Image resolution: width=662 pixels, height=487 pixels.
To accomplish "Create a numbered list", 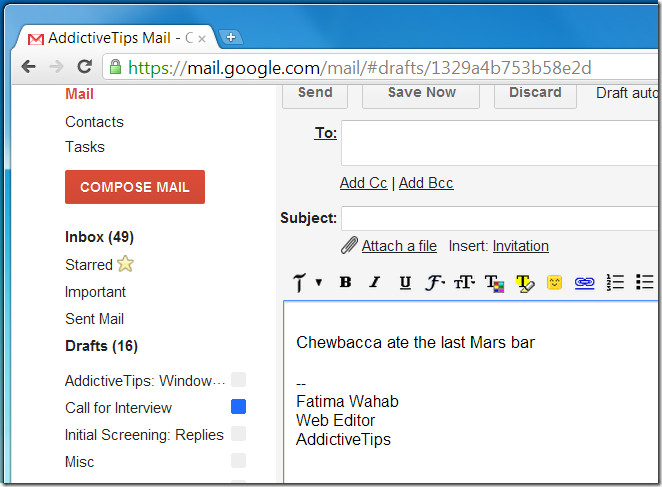I will point(615,282).
